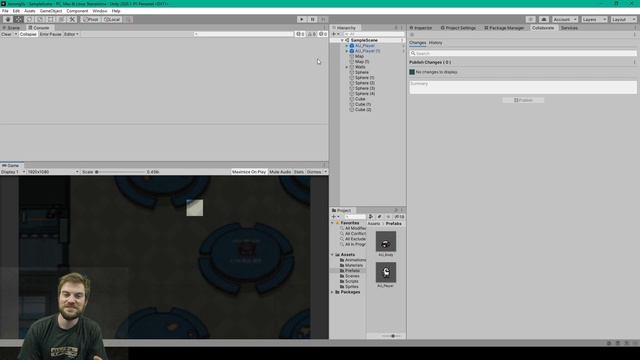The image size is (640, 360).
Task: Toggle console warning message count filter
Action: point(311,34)
